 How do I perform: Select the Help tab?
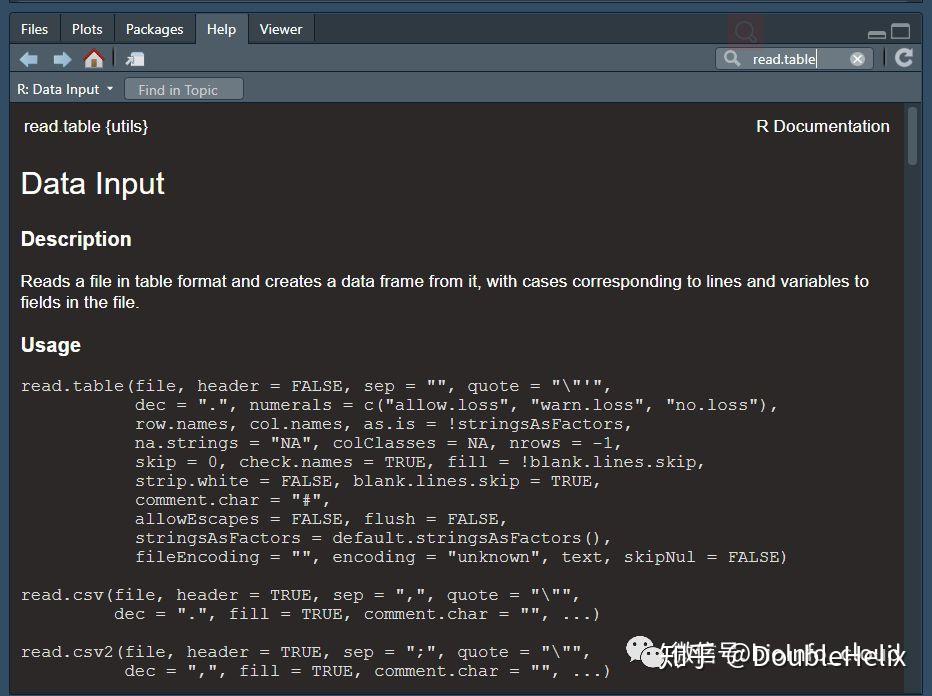pyautogui.click(x=221, y=29)
